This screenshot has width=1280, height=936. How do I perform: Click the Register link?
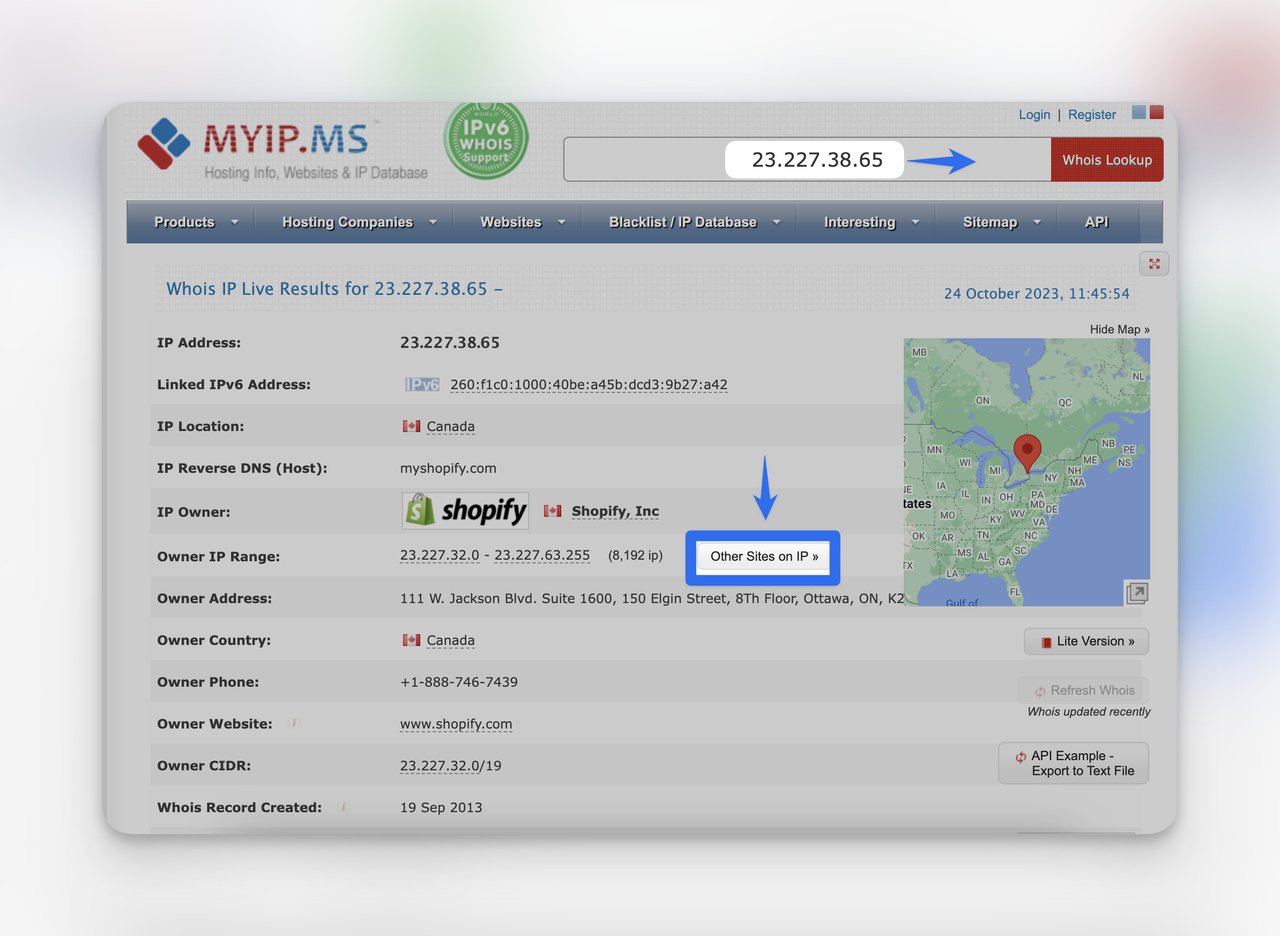point(1092,114)
